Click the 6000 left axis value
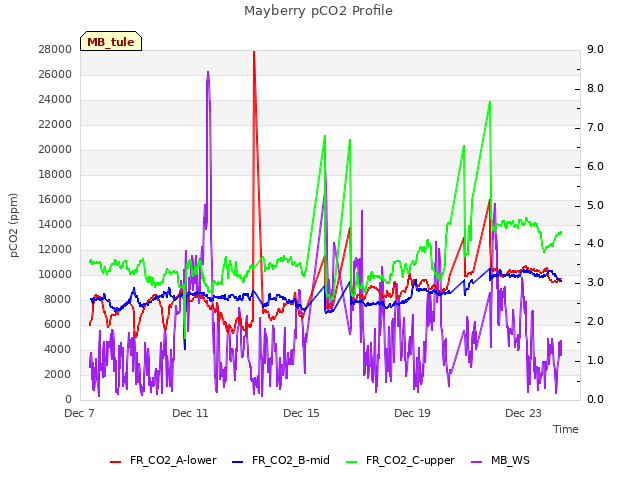The image size is (640, 480). 58,324
